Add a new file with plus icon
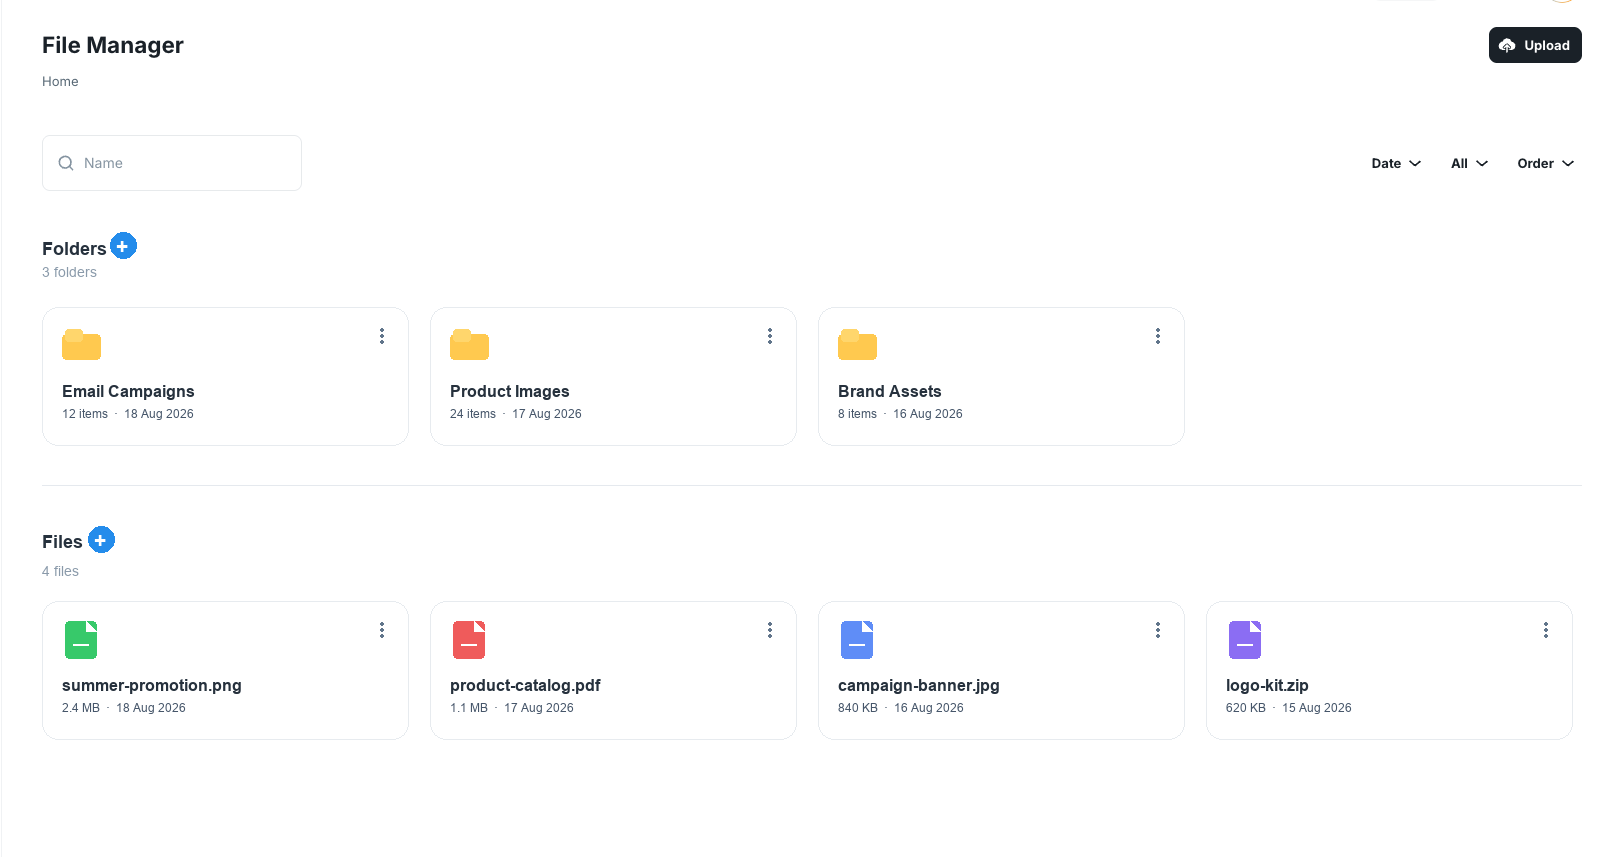The image size is (1622, 857). tap(101, 540)
